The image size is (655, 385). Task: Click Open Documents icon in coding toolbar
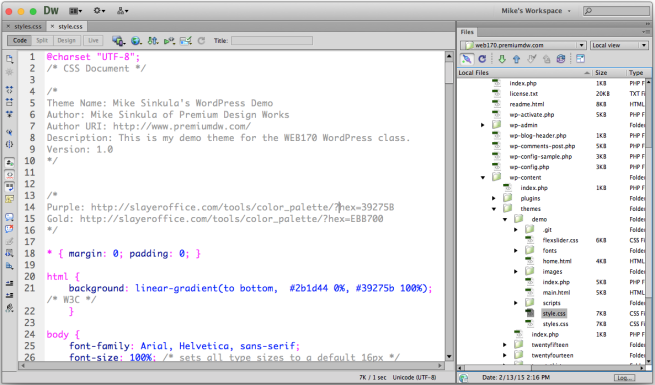tap(9, 59)
